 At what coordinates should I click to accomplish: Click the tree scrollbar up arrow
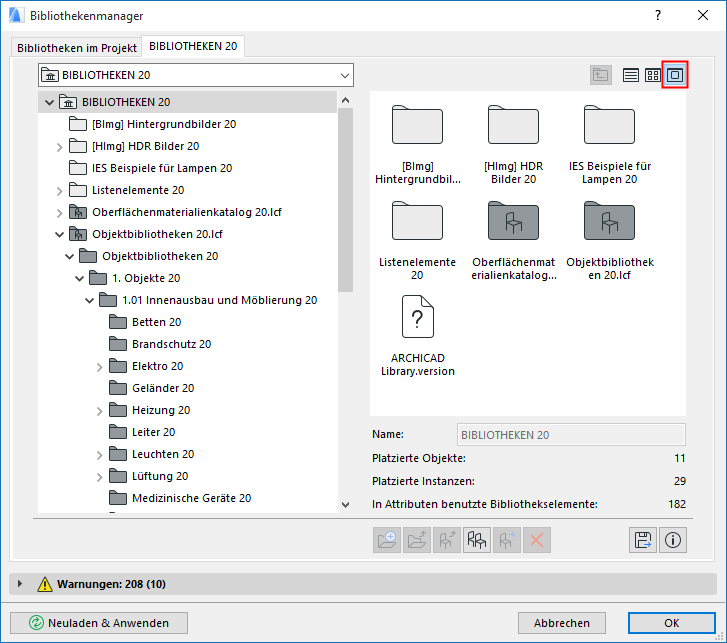345,100
